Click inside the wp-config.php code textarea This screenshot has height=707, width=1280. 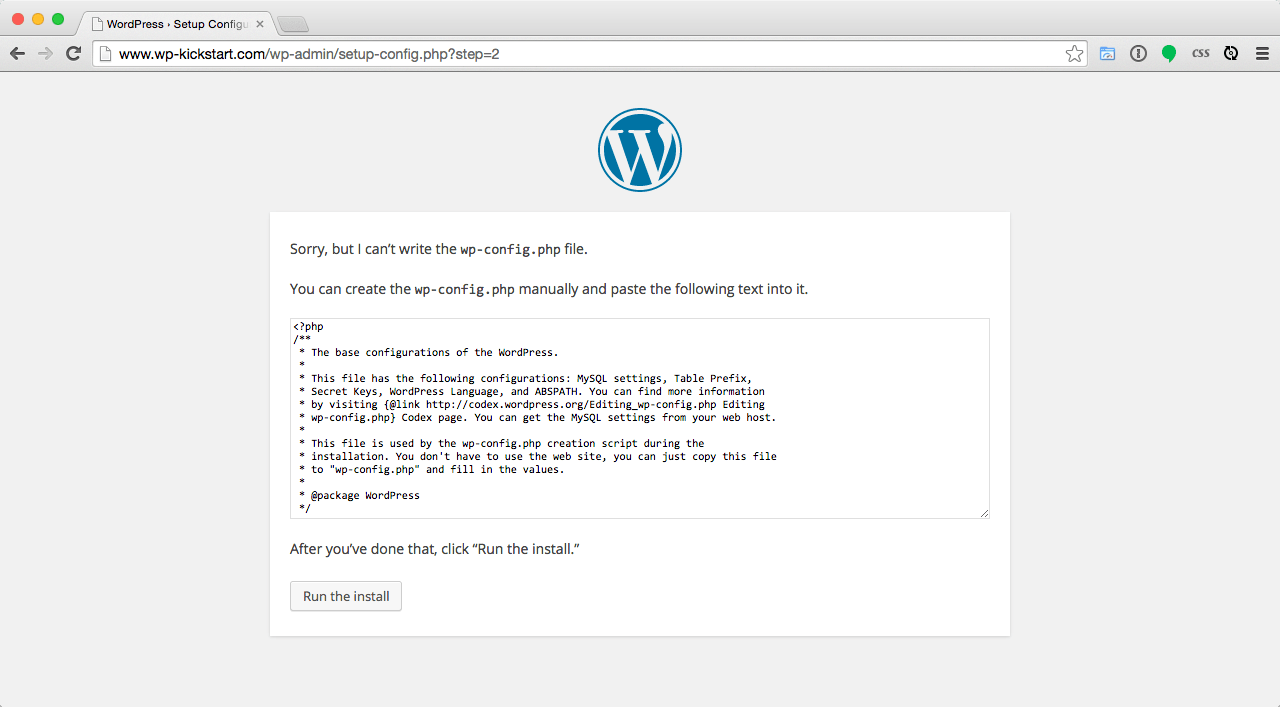click(x=640, y=418)
